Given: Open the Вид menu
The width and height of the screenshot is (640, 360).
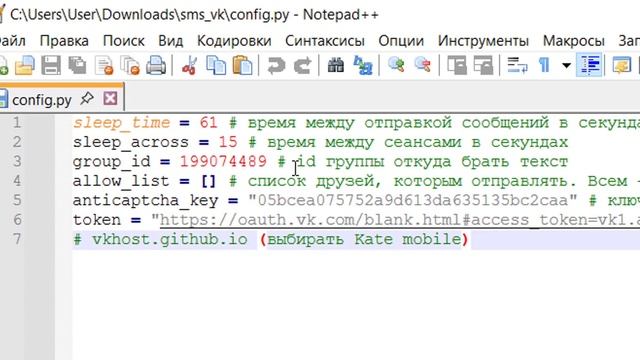Looking at the screenshot, I should tap(171, 41).
